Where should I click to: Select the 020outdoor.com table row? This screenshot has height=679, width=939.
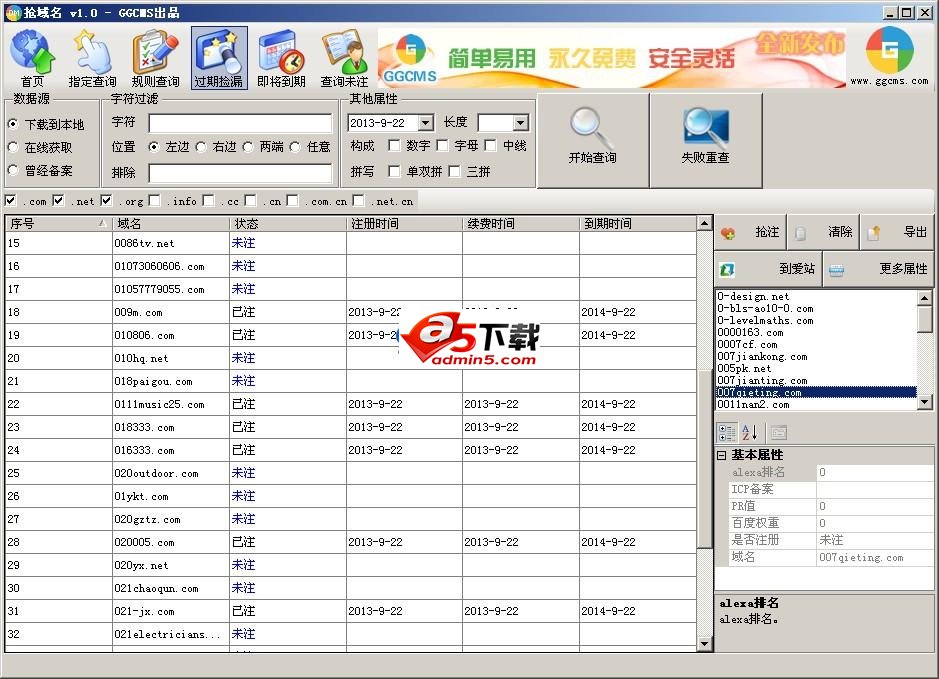tap(351, 473)
